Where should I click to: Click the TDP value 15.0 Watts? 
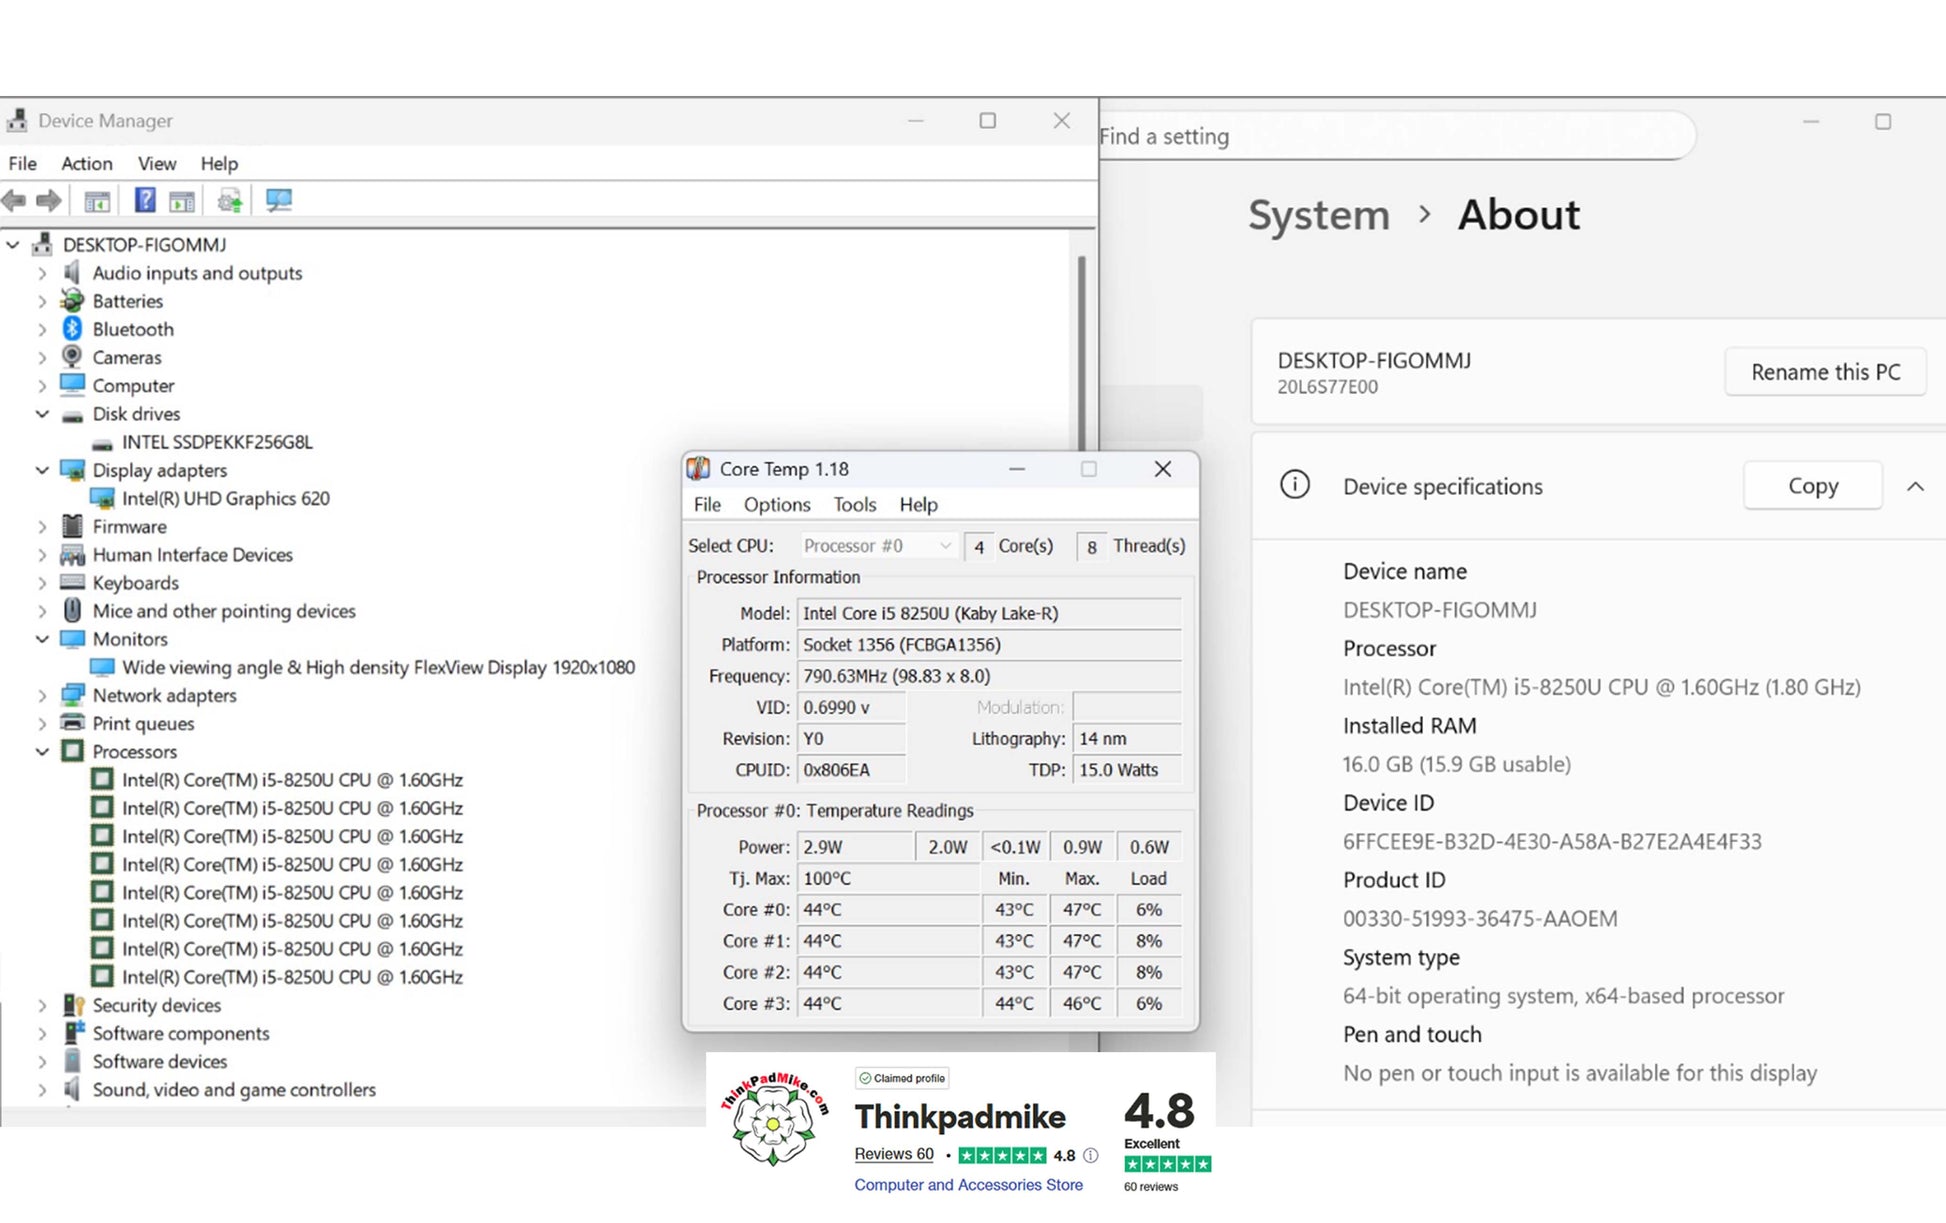pos(1127,770)
